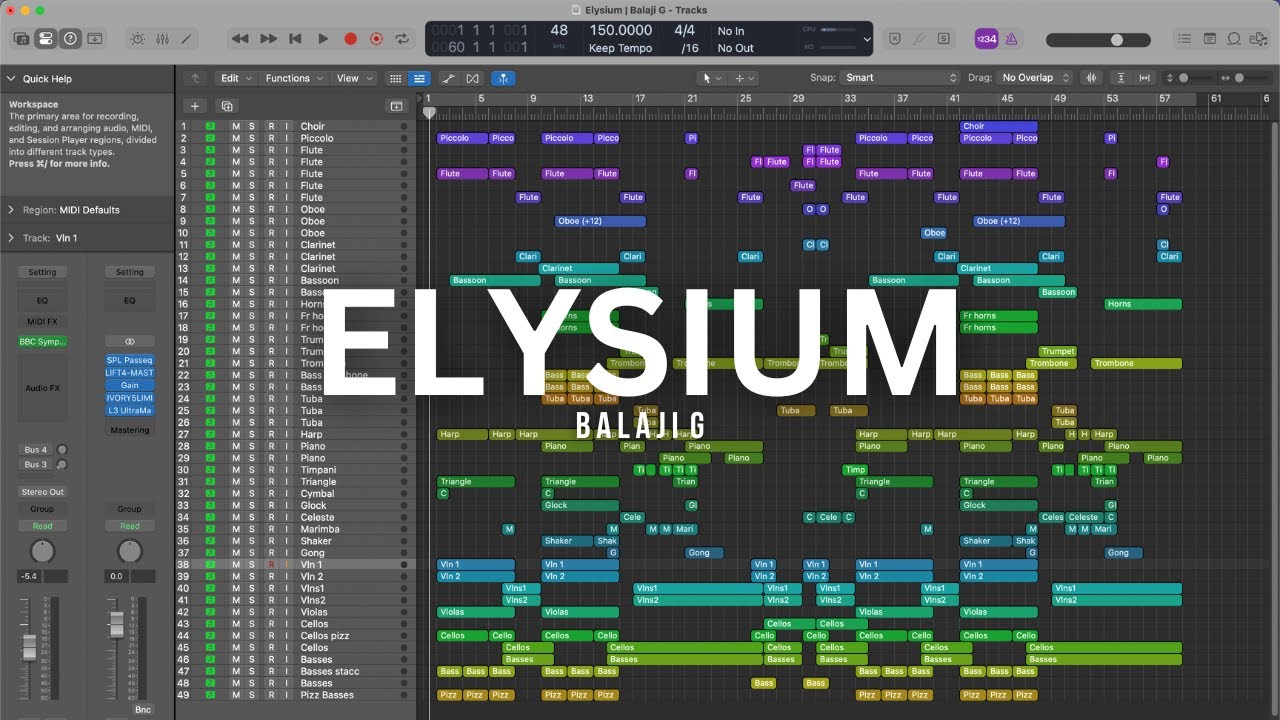Open the Mixer faders icon
Viewport: 1280px width, 720px height.
162,39
